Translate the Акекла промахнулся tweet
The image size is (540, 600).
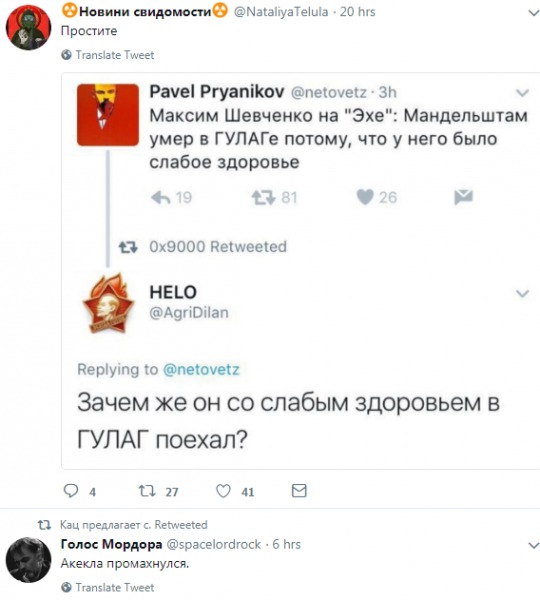coord(108,587)
